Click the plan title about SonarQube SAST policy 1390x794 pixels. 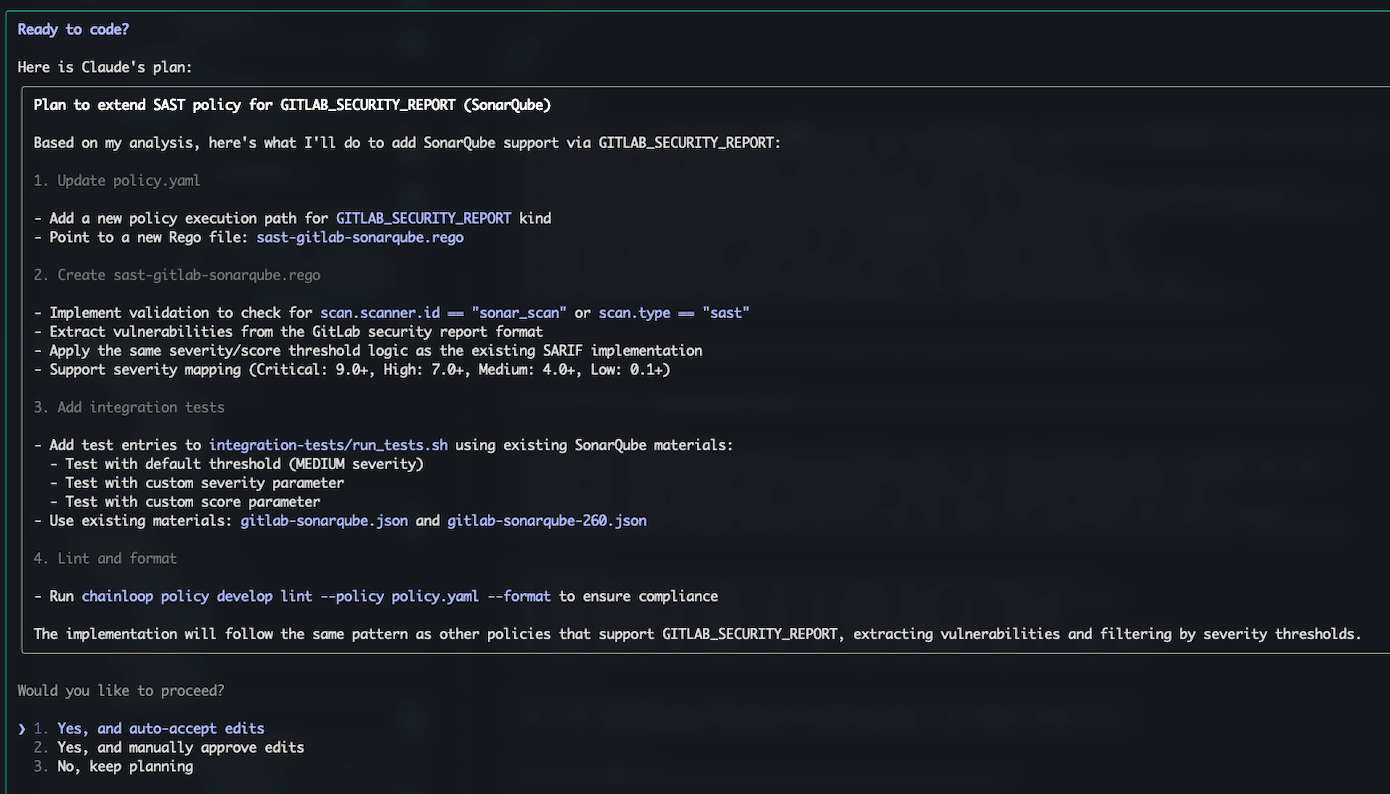pyautogui.click(x=292, y=104)
